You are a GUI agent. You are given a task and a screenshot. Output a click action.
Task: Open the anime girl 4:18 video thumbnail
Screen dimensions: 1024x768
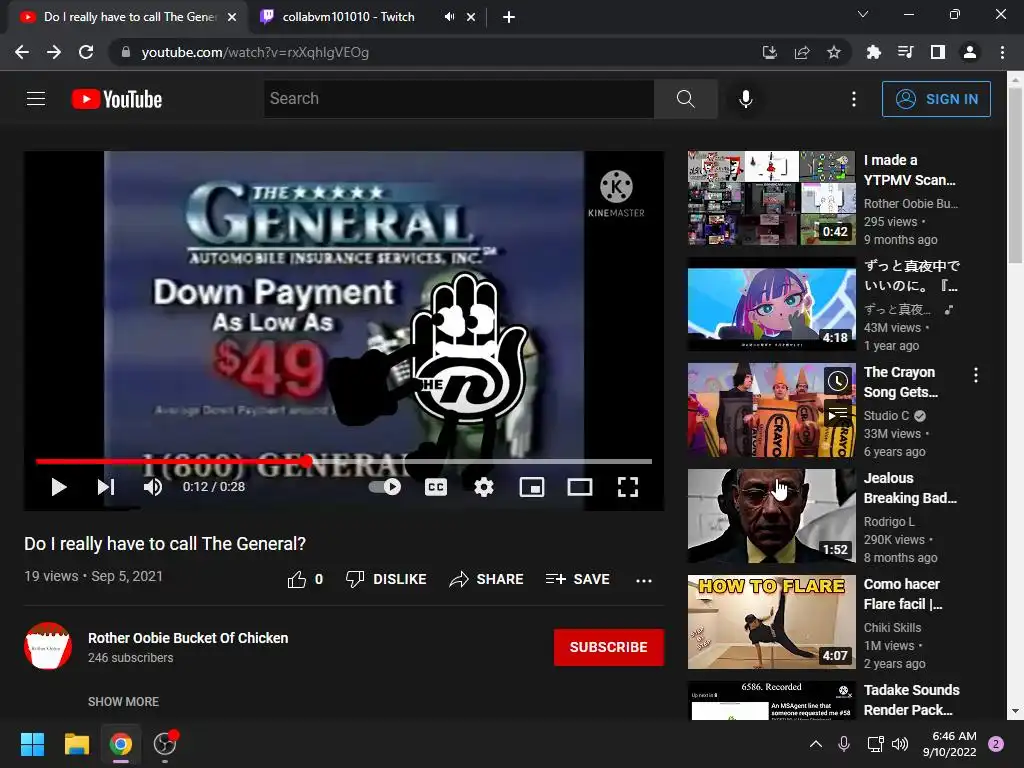tap(771, 304)
